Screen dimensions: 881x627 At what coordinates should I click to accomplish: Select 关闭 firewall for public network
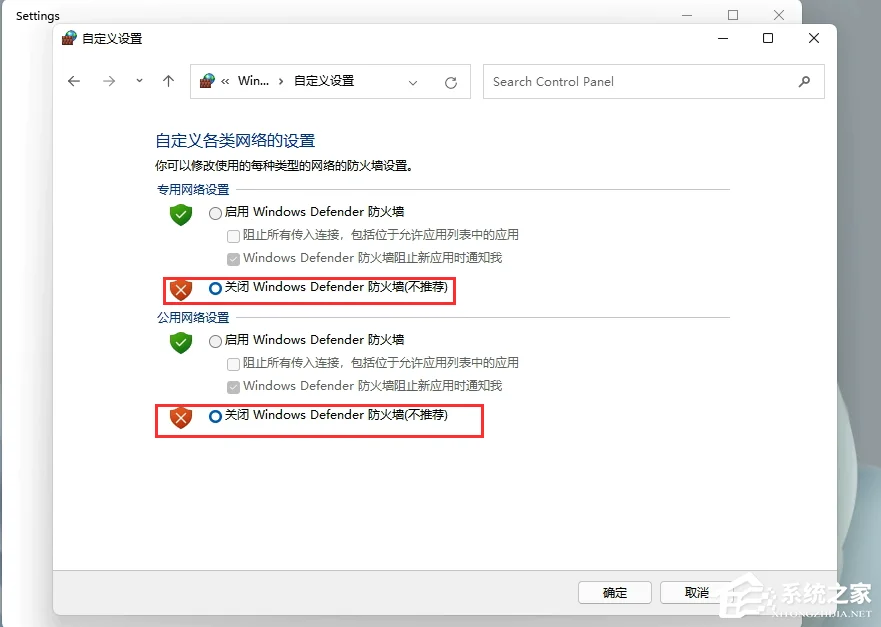tap(215, 416)
